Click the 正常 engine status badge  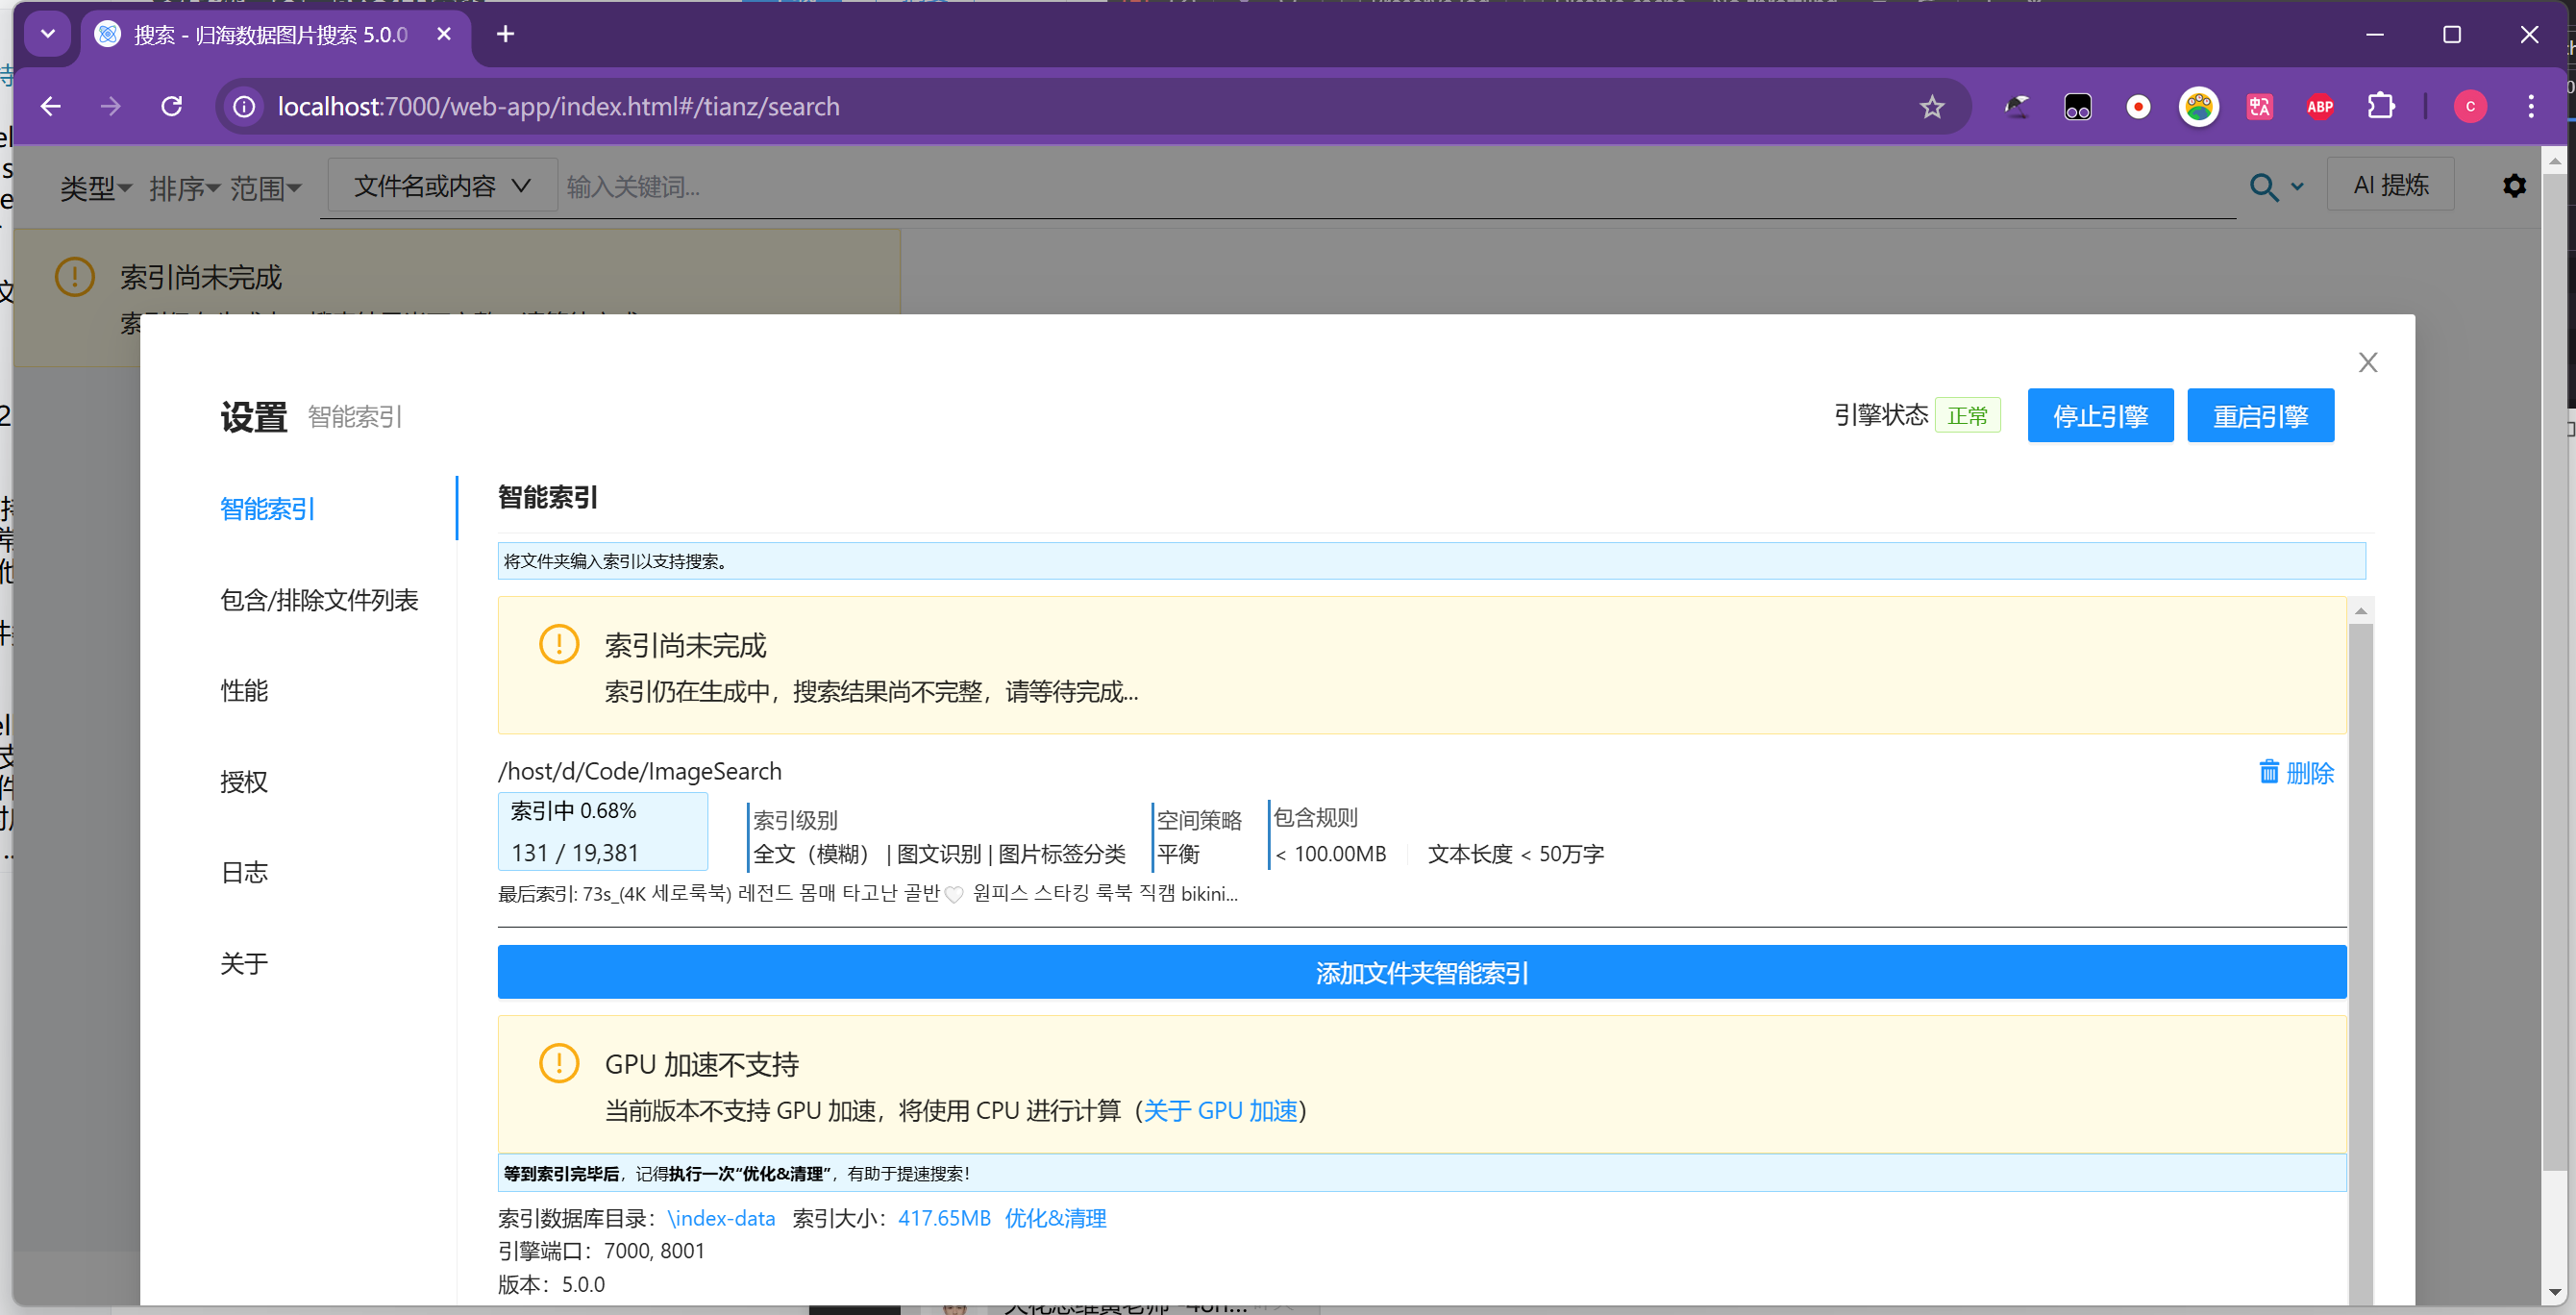tap(1967, 415)
